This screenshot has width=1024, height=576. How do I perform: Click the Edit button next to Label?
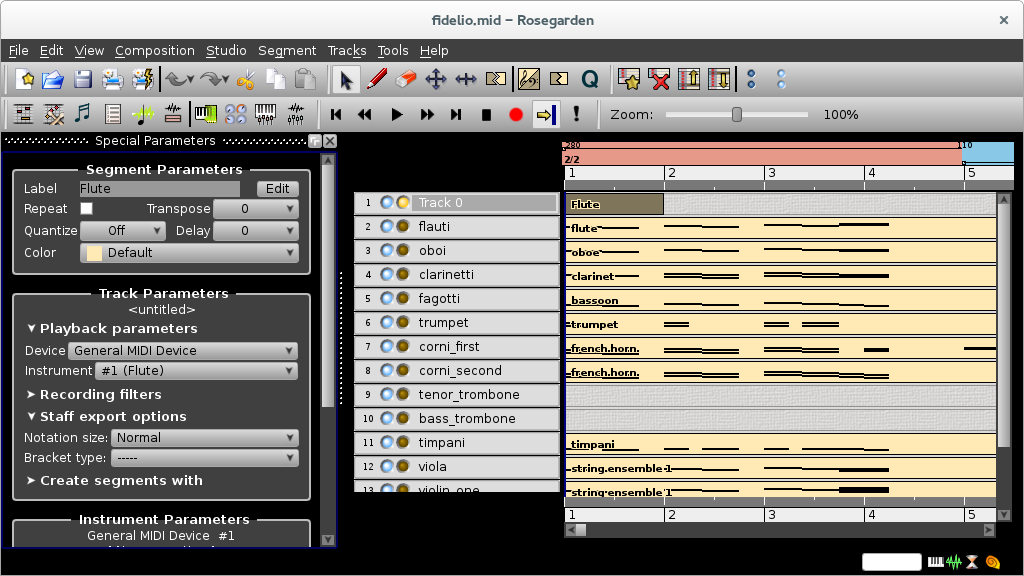[278, 189]
